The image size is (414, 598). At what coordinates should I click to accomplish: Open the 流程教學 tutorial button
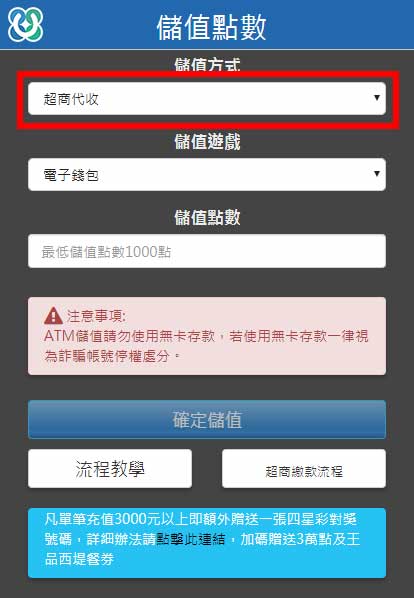(x=110, y=469)
